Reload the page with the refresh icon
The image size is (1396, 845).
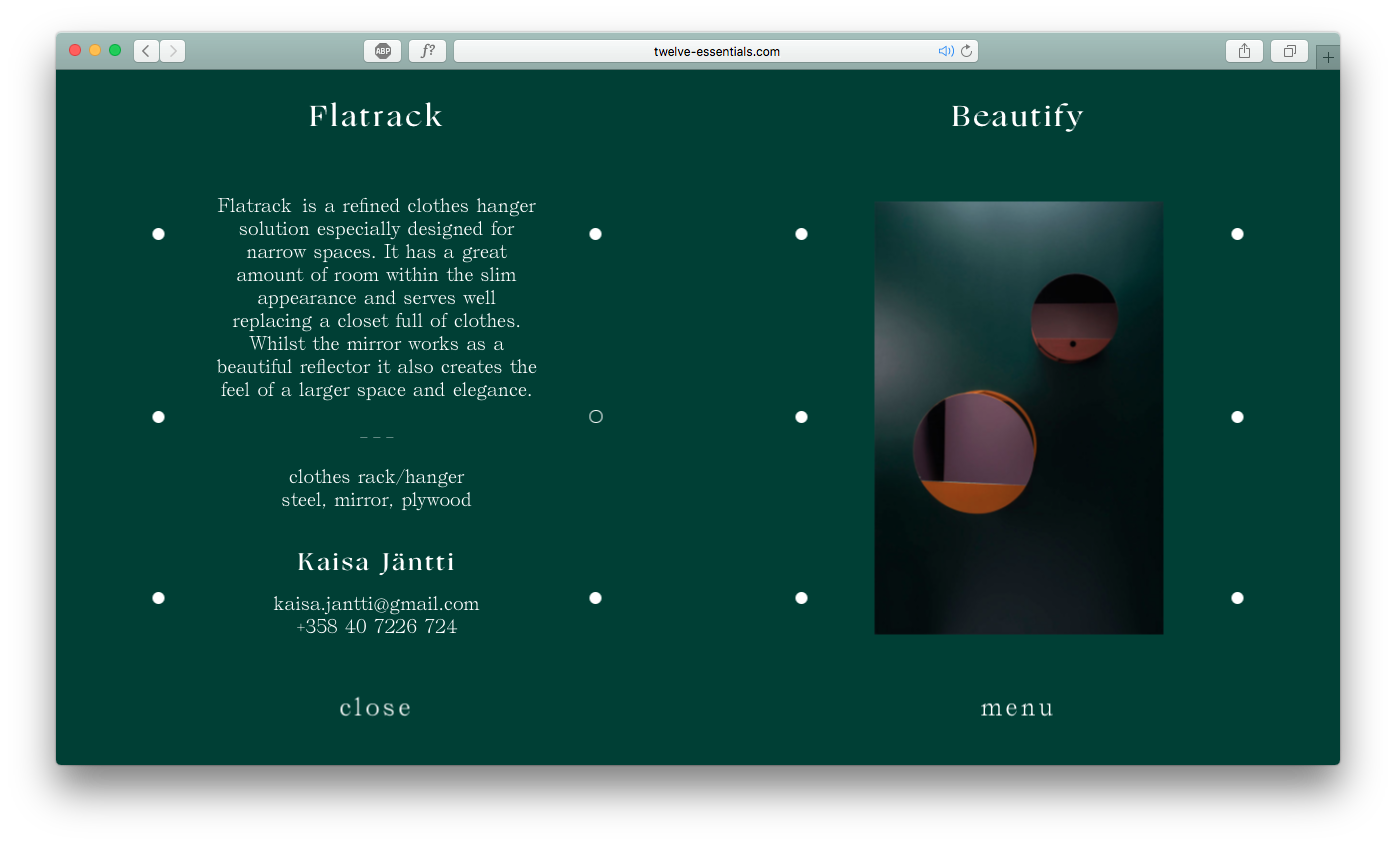[966, 51]
